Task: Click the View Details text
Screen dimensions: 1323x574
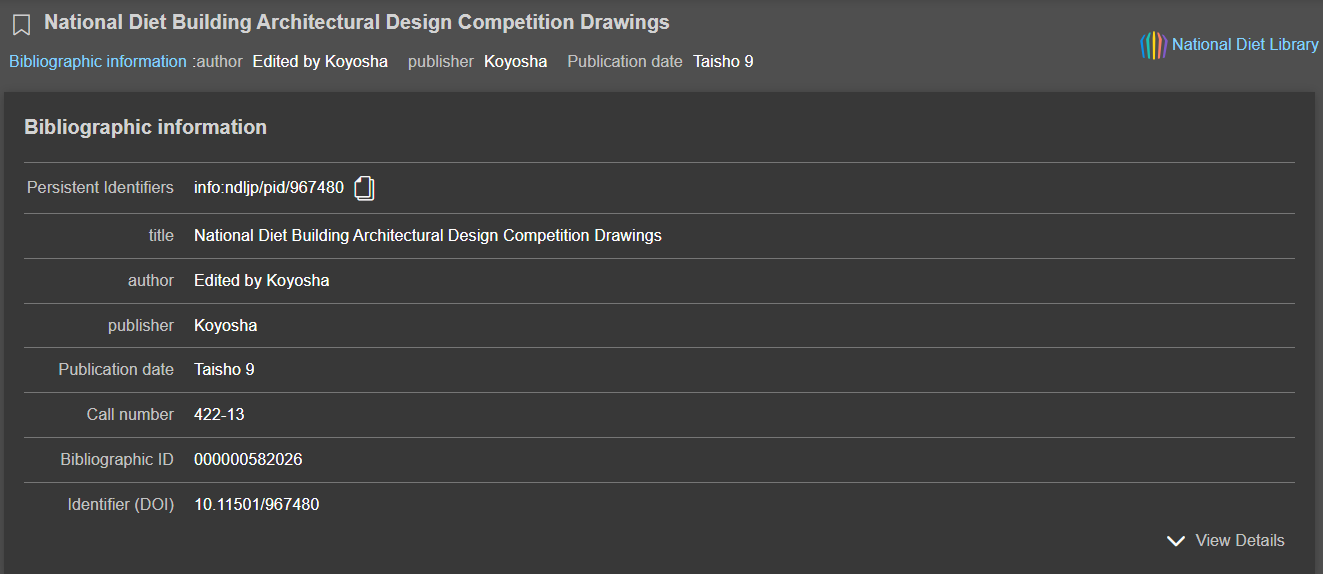Action: coord(1240,541)
